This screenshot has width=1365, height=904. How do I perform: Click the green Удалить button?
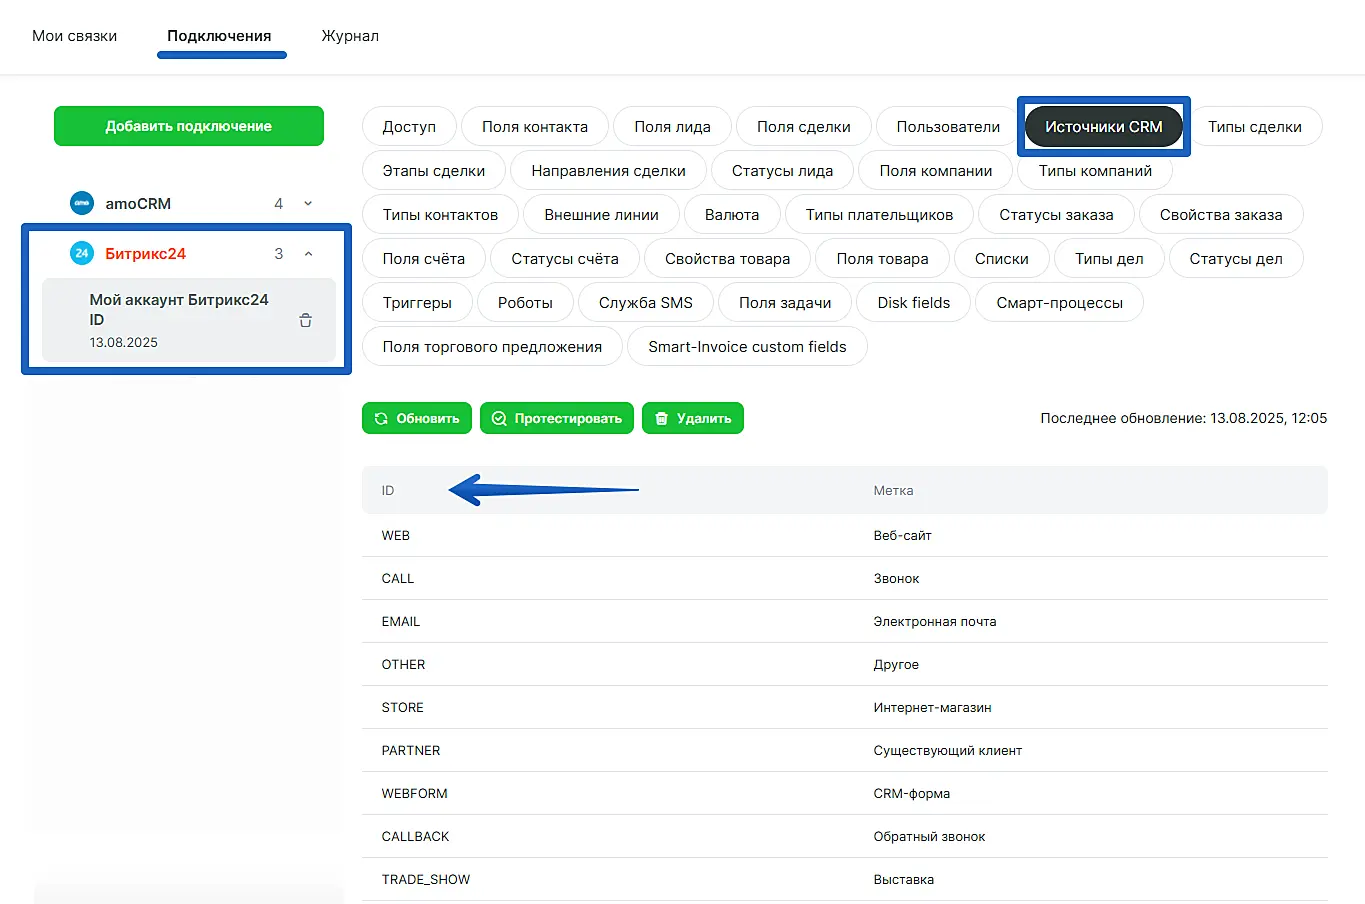click(692, 418)
